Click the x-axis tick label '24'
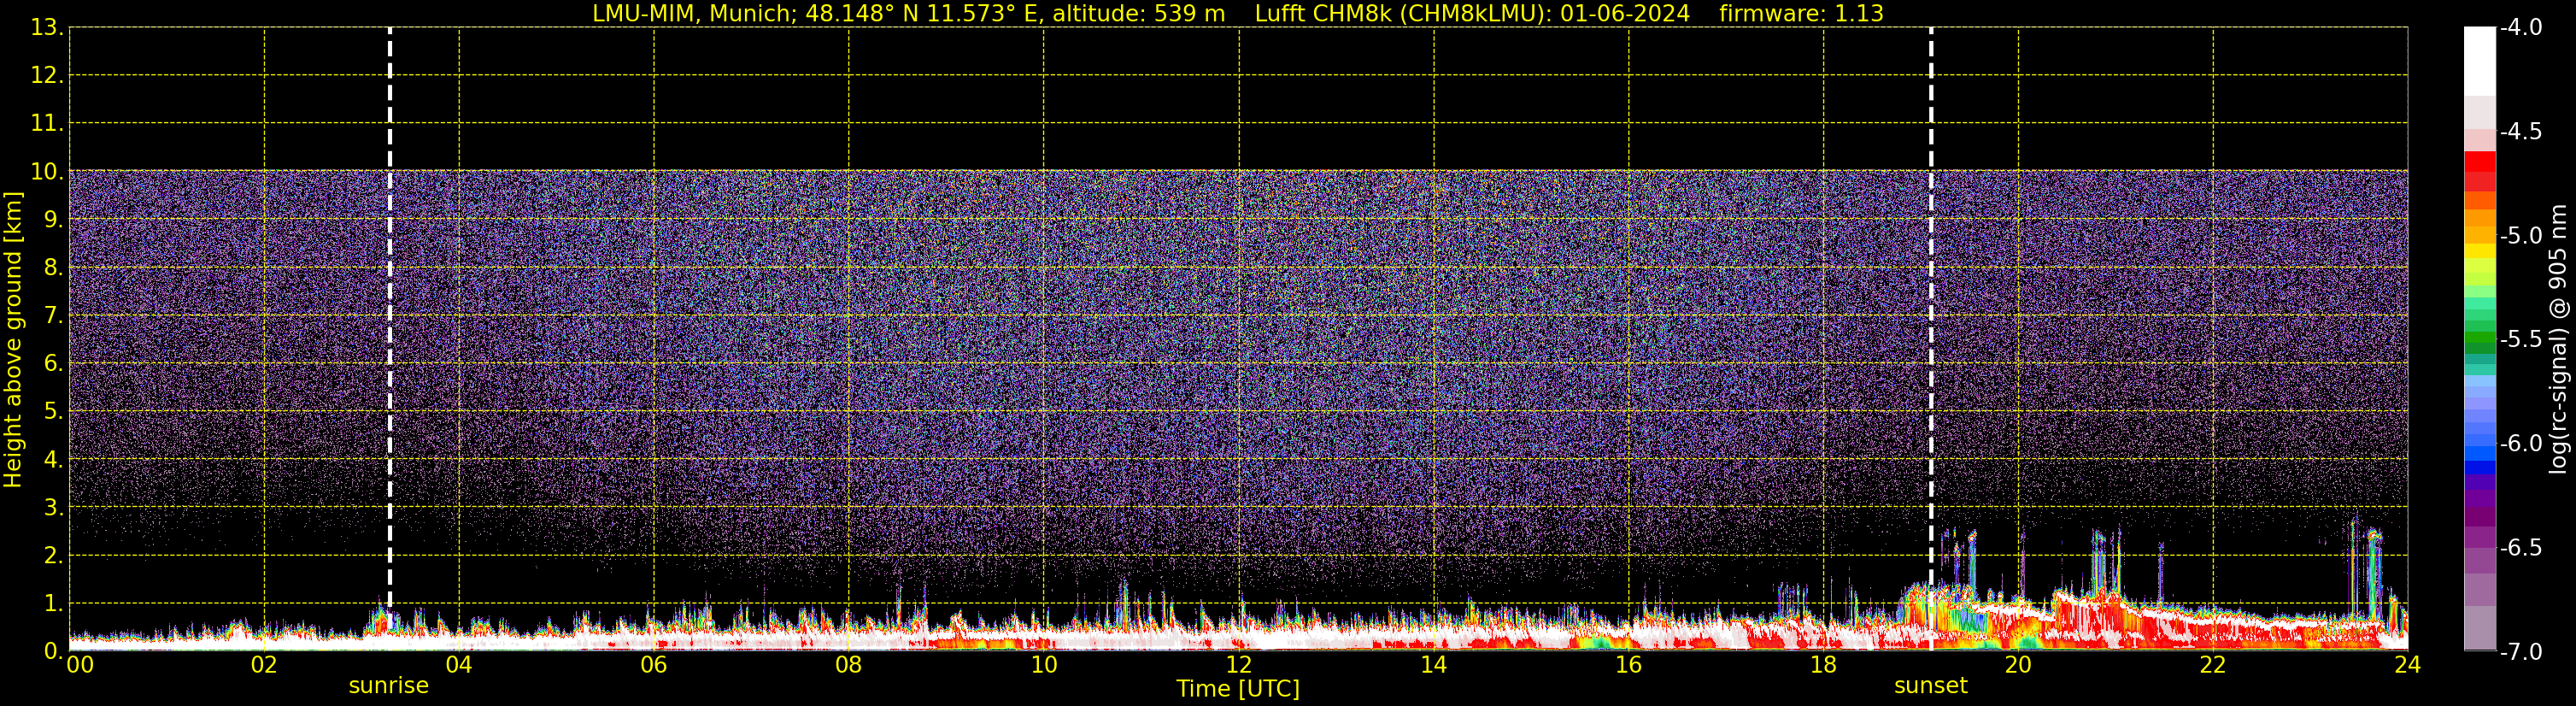 pyautogui.click(x=2408, y=665)
